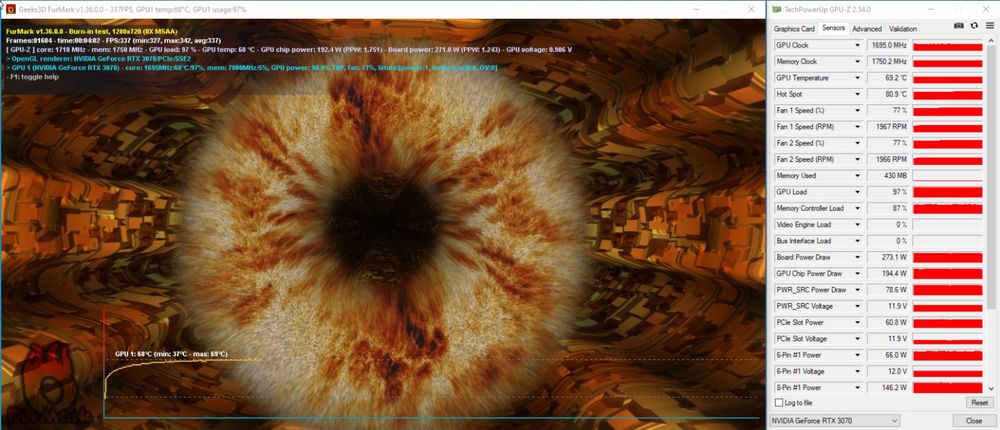Click the OpenGL renderer line in FurMark

pos(98,58)
